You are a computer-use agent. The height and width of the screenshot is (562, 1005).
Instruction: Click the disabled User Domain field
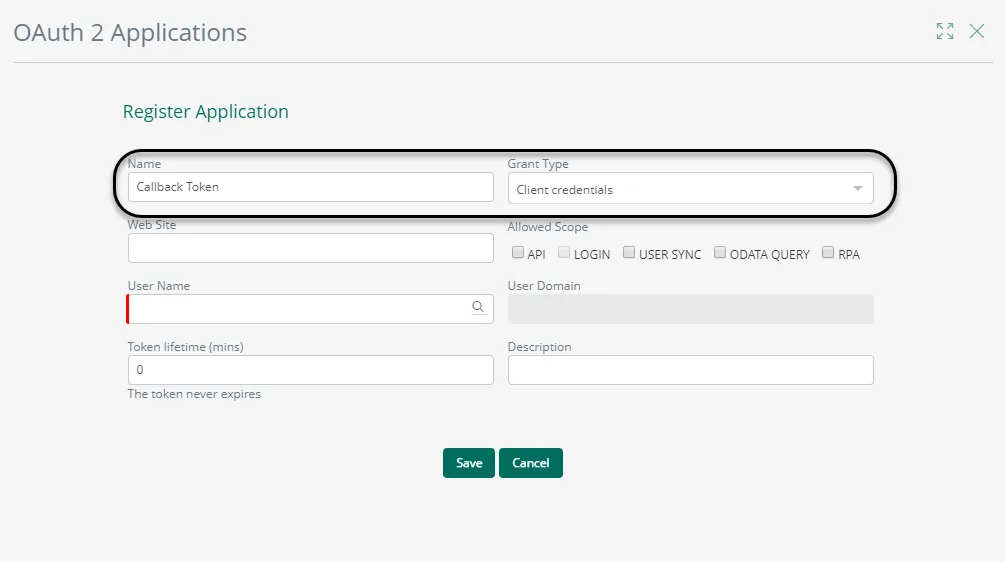[690, 309]
